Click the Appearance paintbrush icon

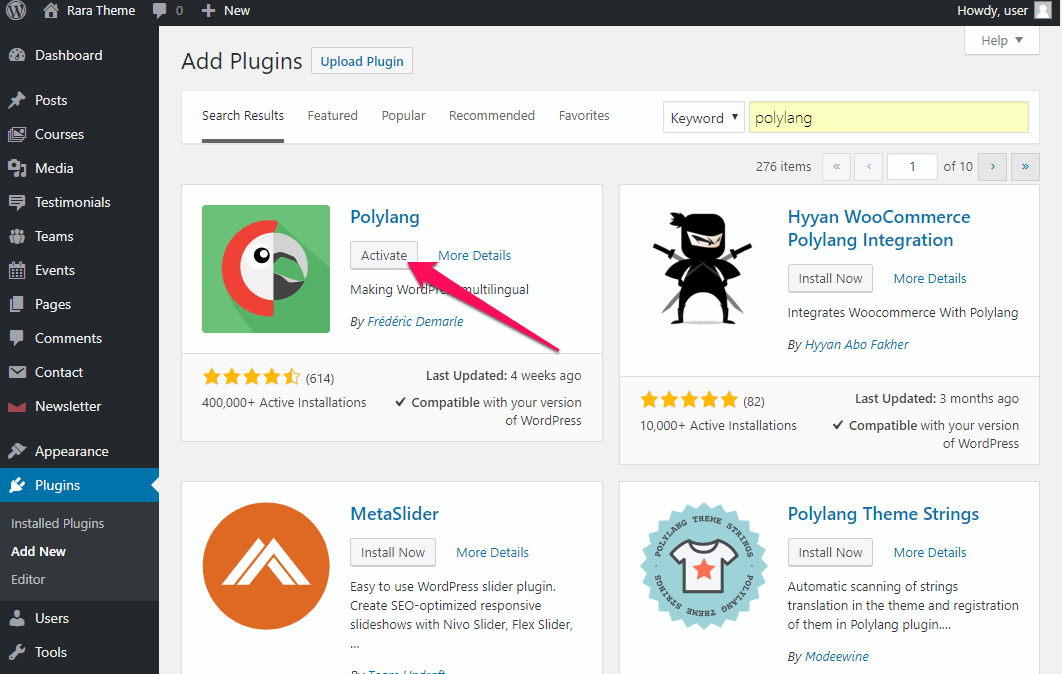pos(17,451)
